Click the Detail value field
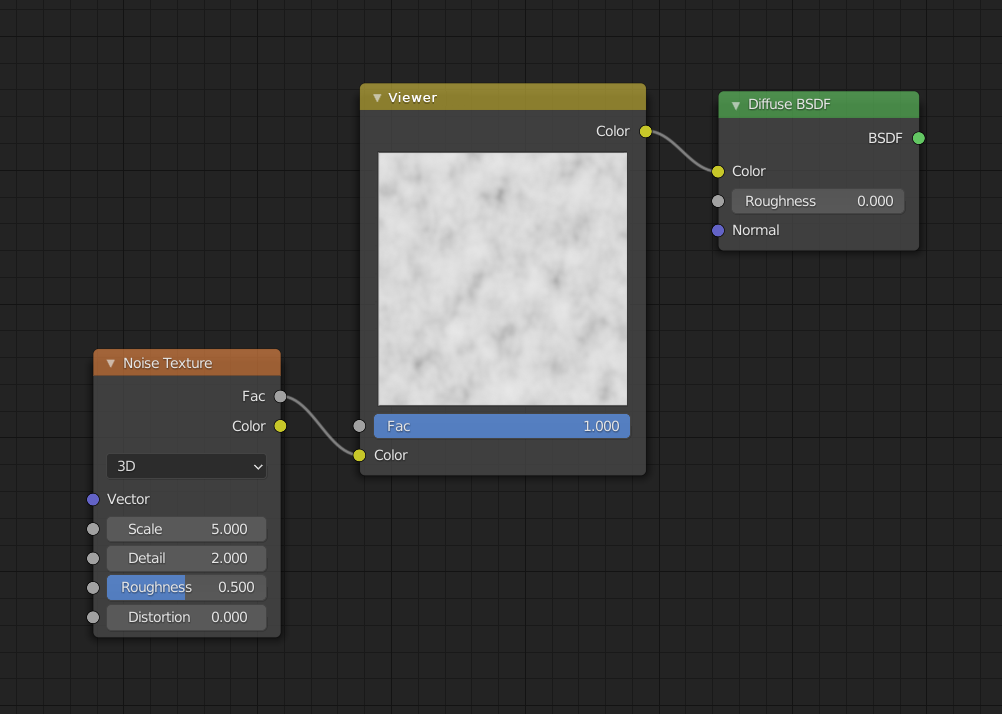Image resolution: width=1002 pixels, height=714 pixels. point(186,558)
